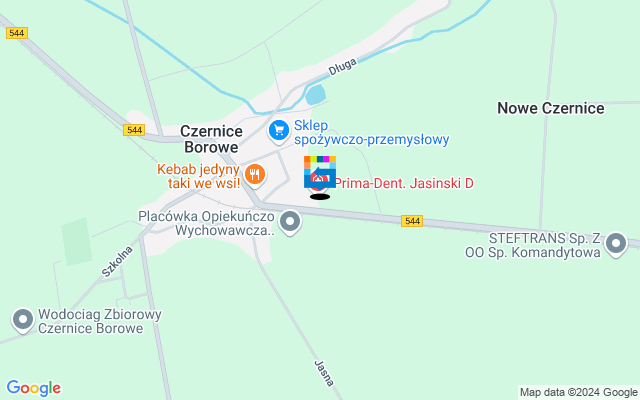Select the Nowe Czernice place name

[551, 108]
